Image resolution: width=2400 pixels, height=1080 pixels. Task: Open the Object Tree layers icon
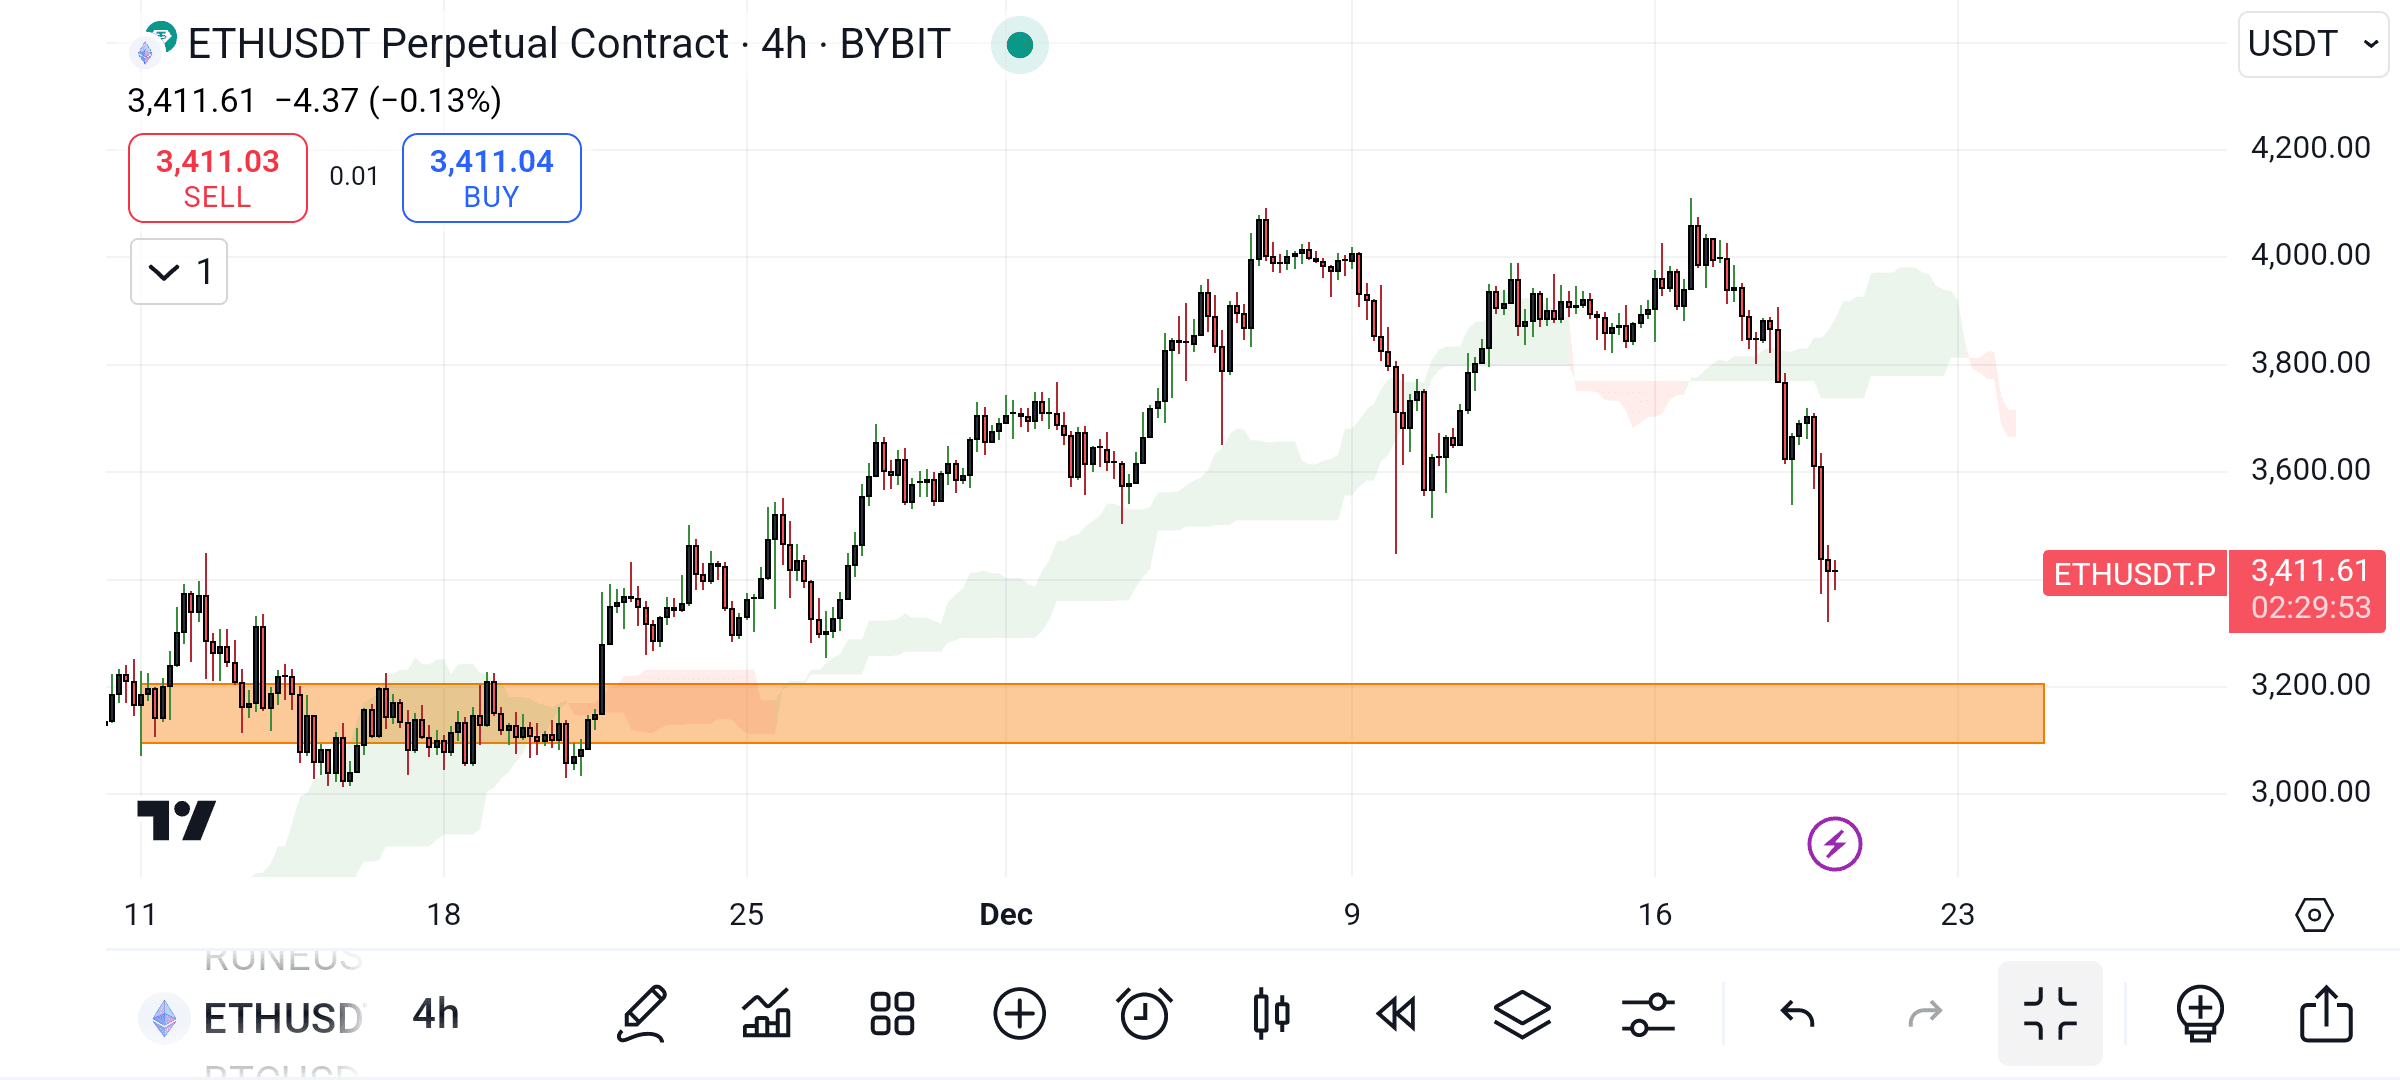pyautogui.click(x=1523, y=1013)
